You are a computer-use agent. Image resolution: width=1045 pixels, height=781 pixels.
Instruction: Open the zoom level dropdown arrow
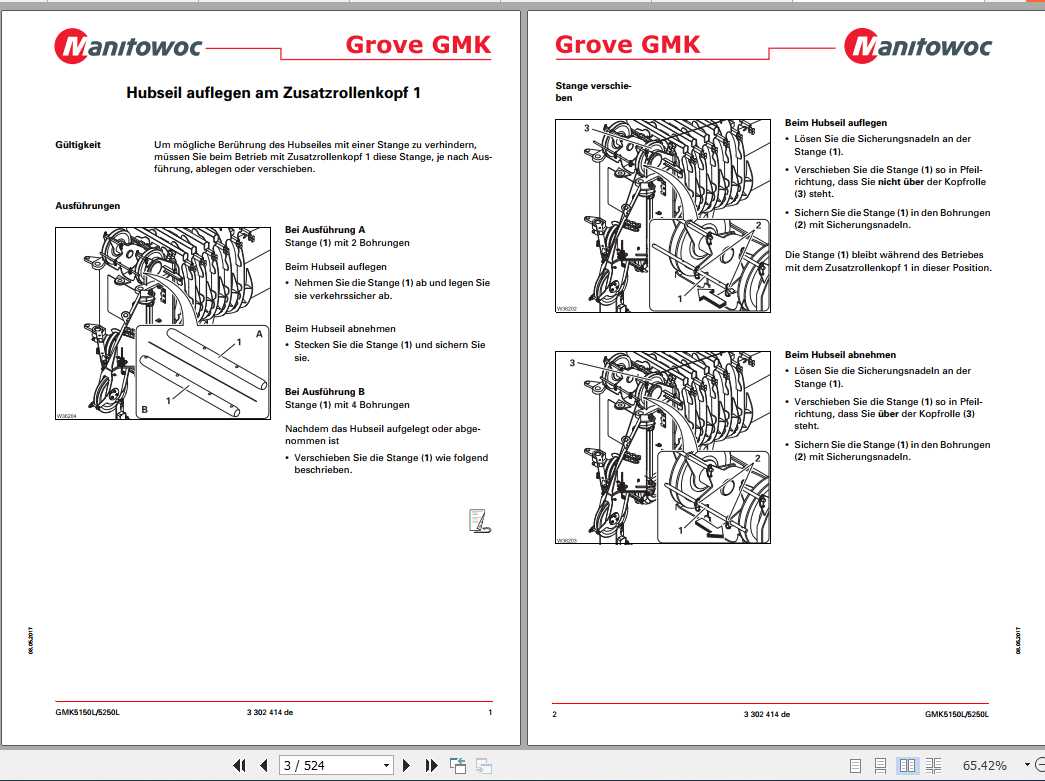pyautogui.click(x=1027, y=765)
